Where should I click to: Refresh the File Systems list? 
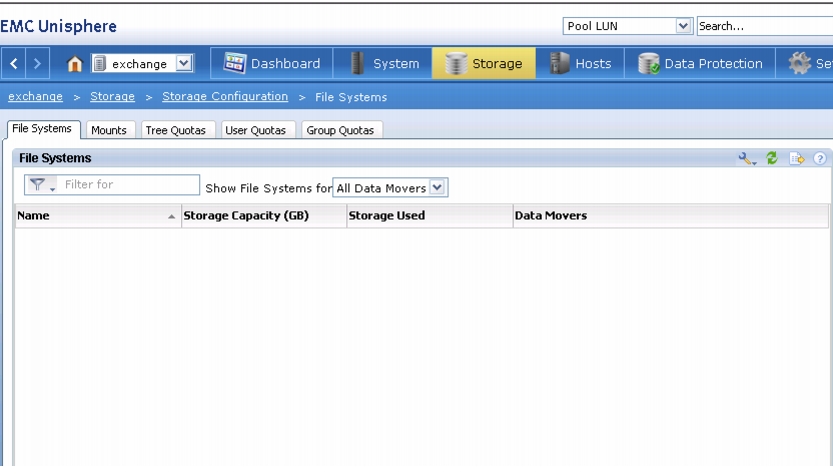click(772, 158)
